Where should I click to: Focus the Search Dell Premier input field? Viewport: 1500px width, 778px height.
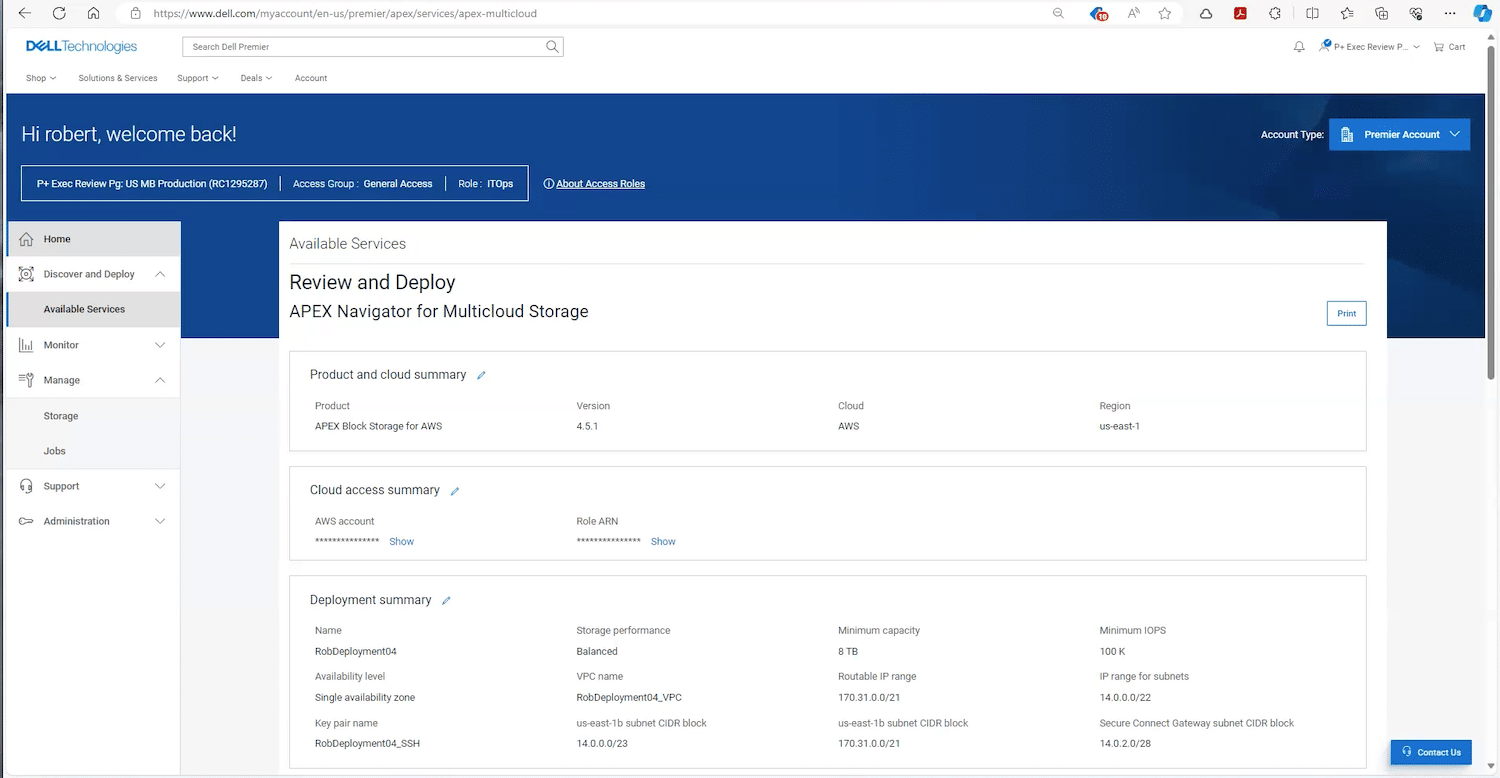362,47
